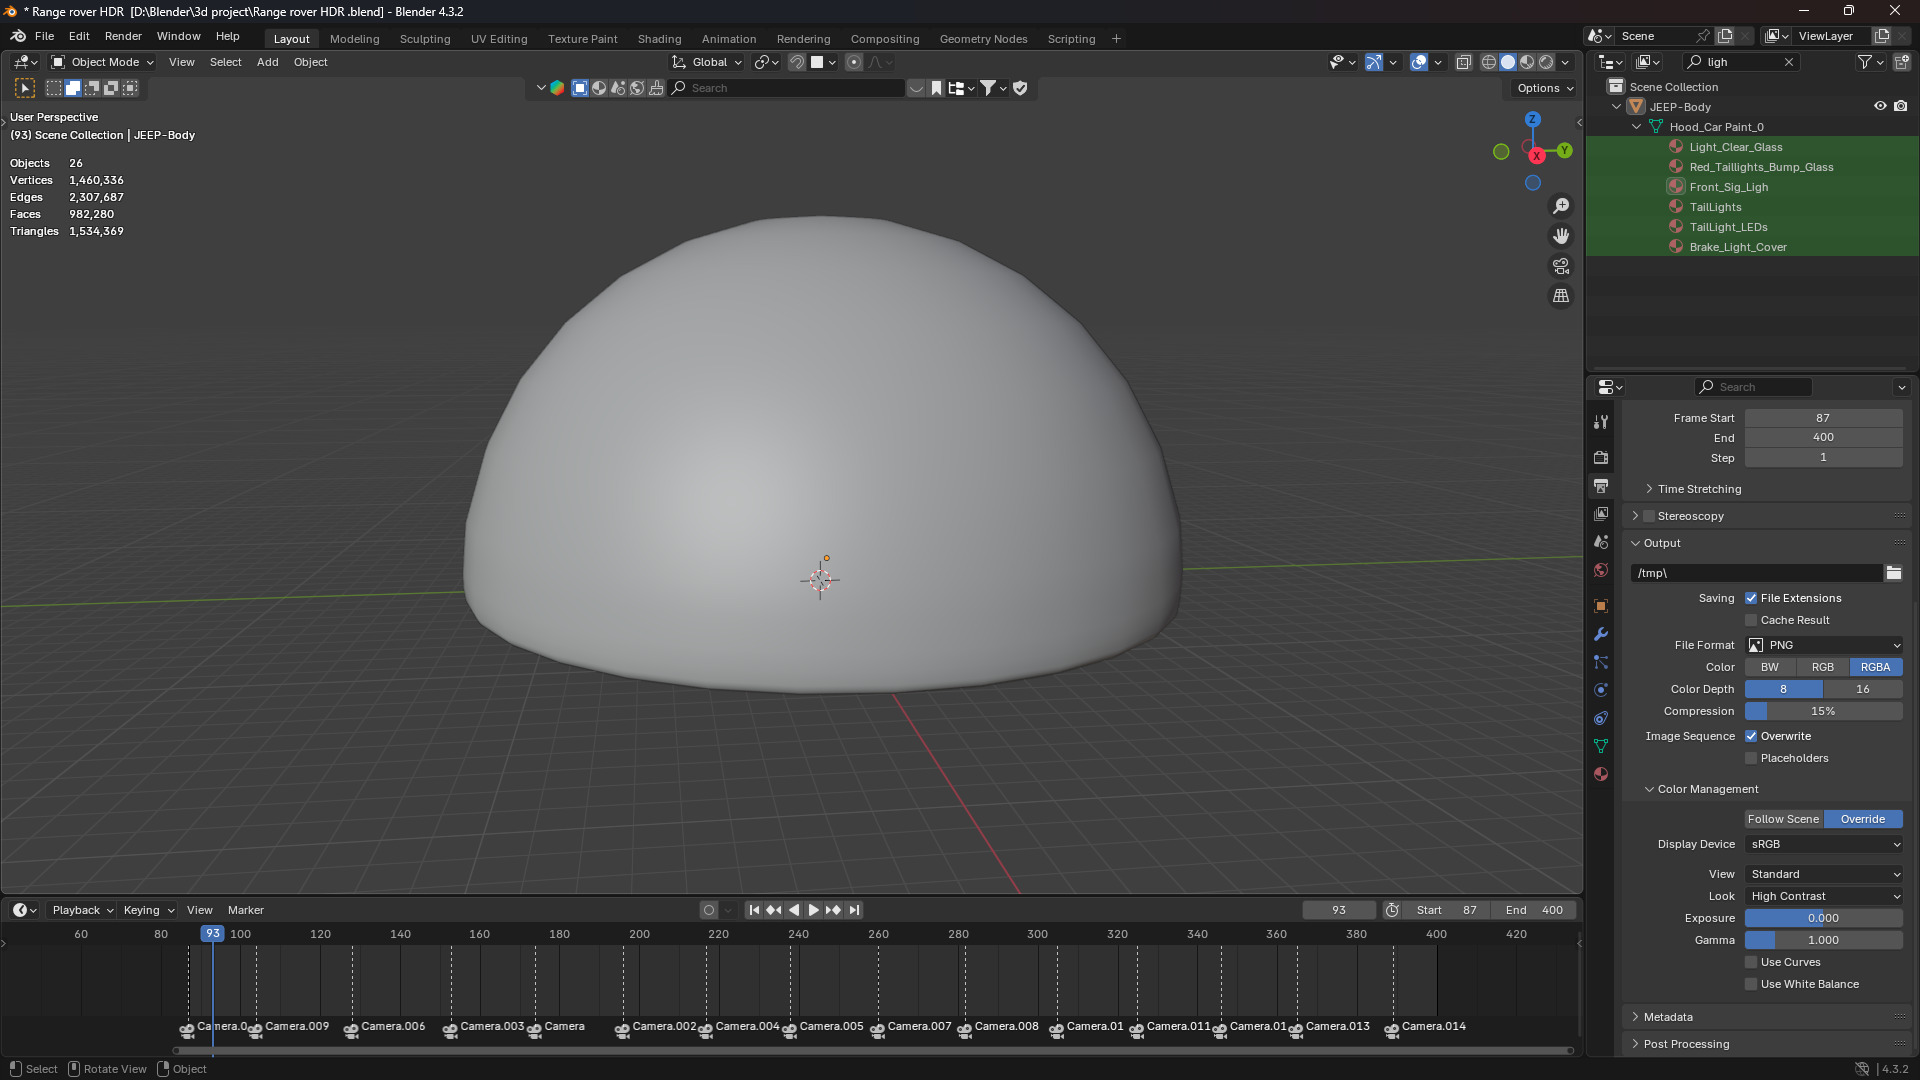Viewport: 1920px width, 1080px height.
Task: Open the File Format PNG dropdown
Action: [1824, 645]
